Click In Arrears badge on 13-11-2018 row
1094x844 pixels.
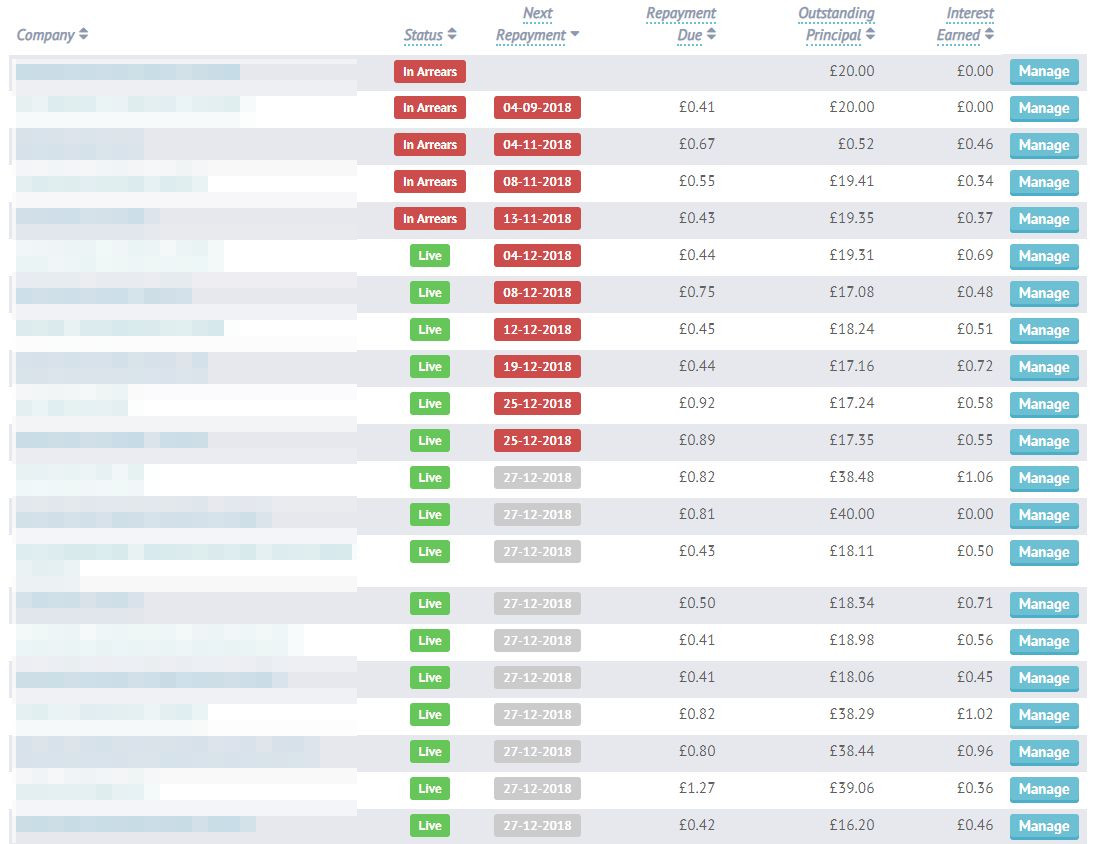tap(430, 219)
